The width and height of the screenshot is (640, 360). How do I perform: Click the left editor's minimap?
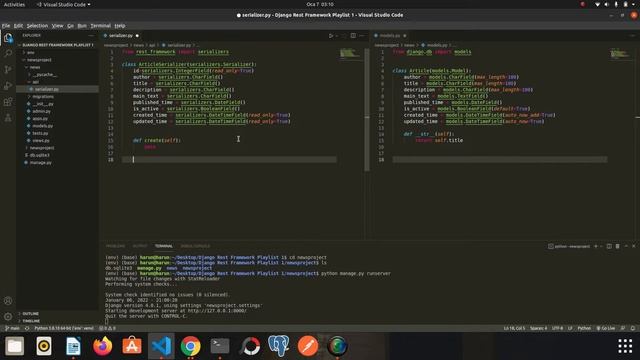pyautogui.click(x=350, y=53)
